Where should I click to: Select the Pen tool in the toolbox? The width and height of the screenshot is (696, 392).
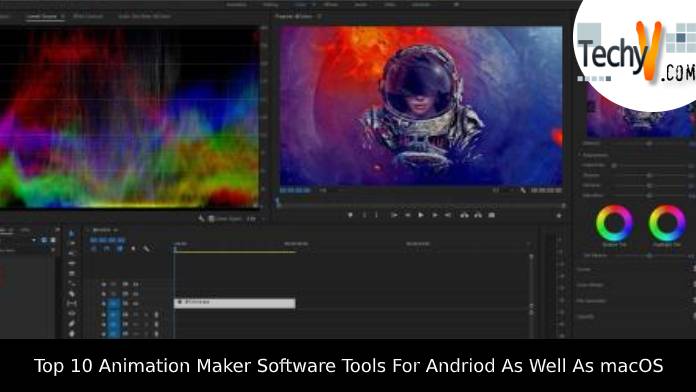tap(71, 324)
